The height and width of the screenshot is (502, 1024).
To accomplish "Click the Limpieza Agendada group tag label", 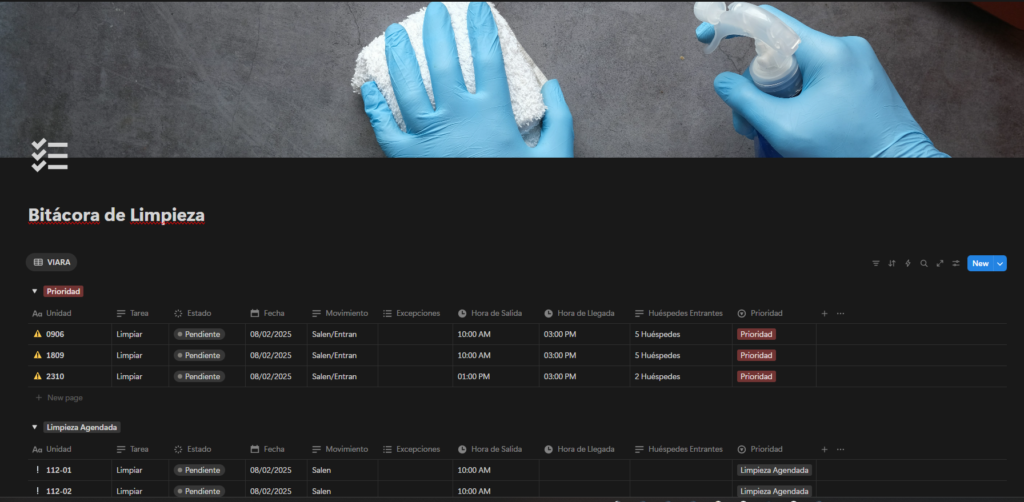I will pos(82,427).
